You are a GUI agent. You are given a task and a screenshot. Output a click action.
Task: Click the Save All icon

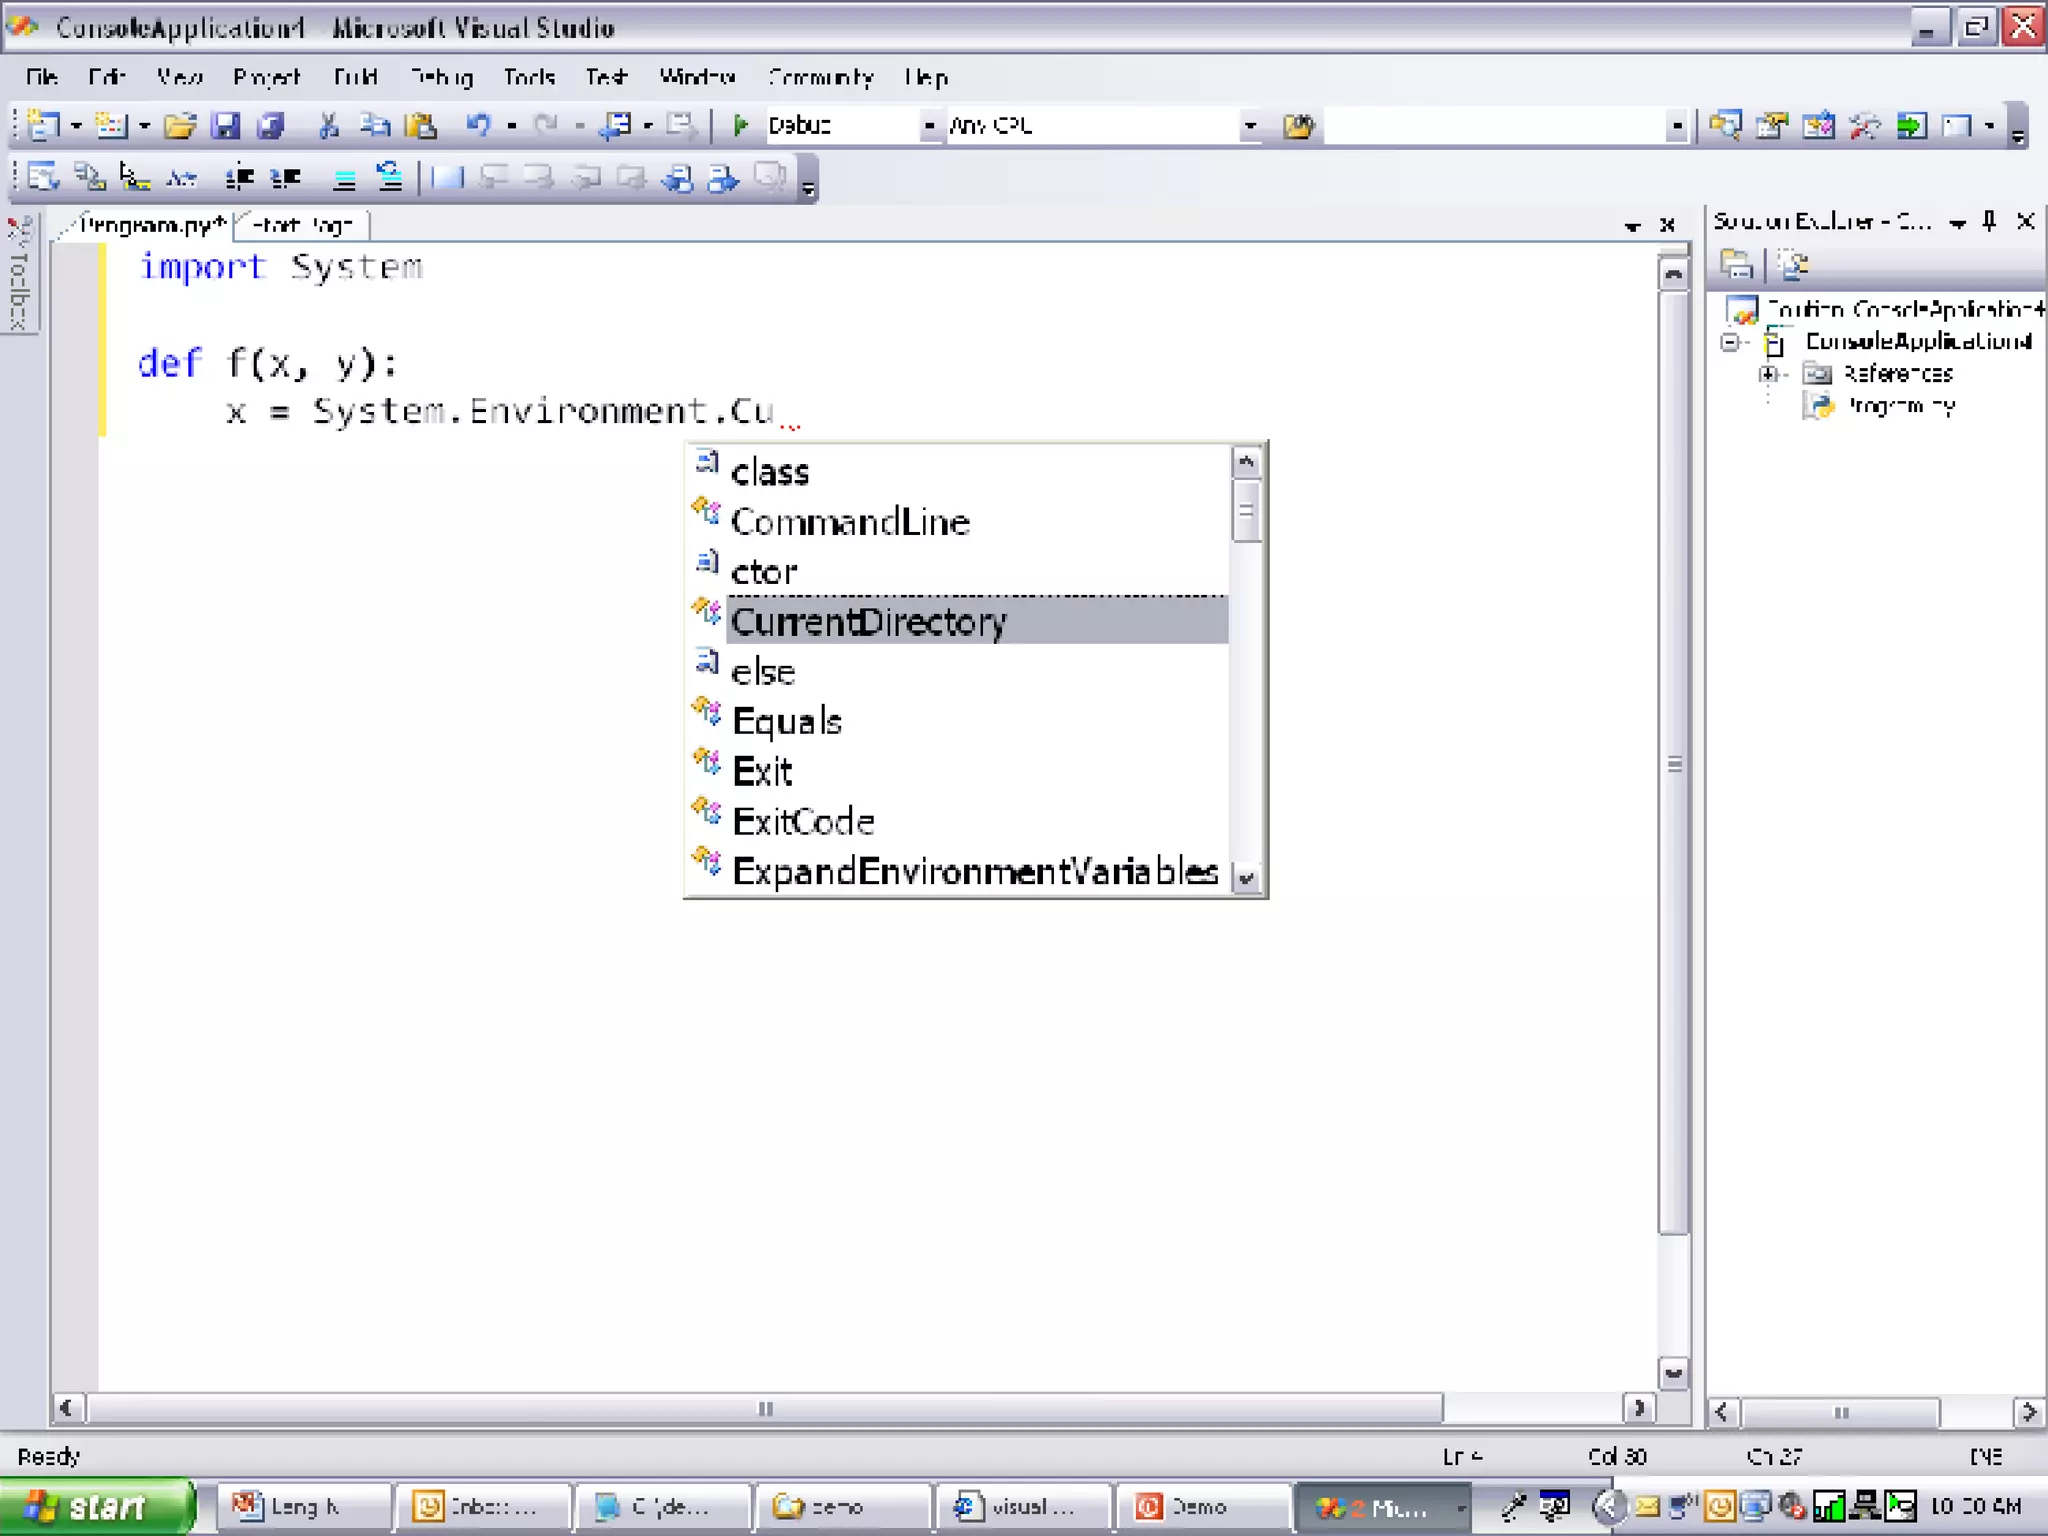pos(271,125)
